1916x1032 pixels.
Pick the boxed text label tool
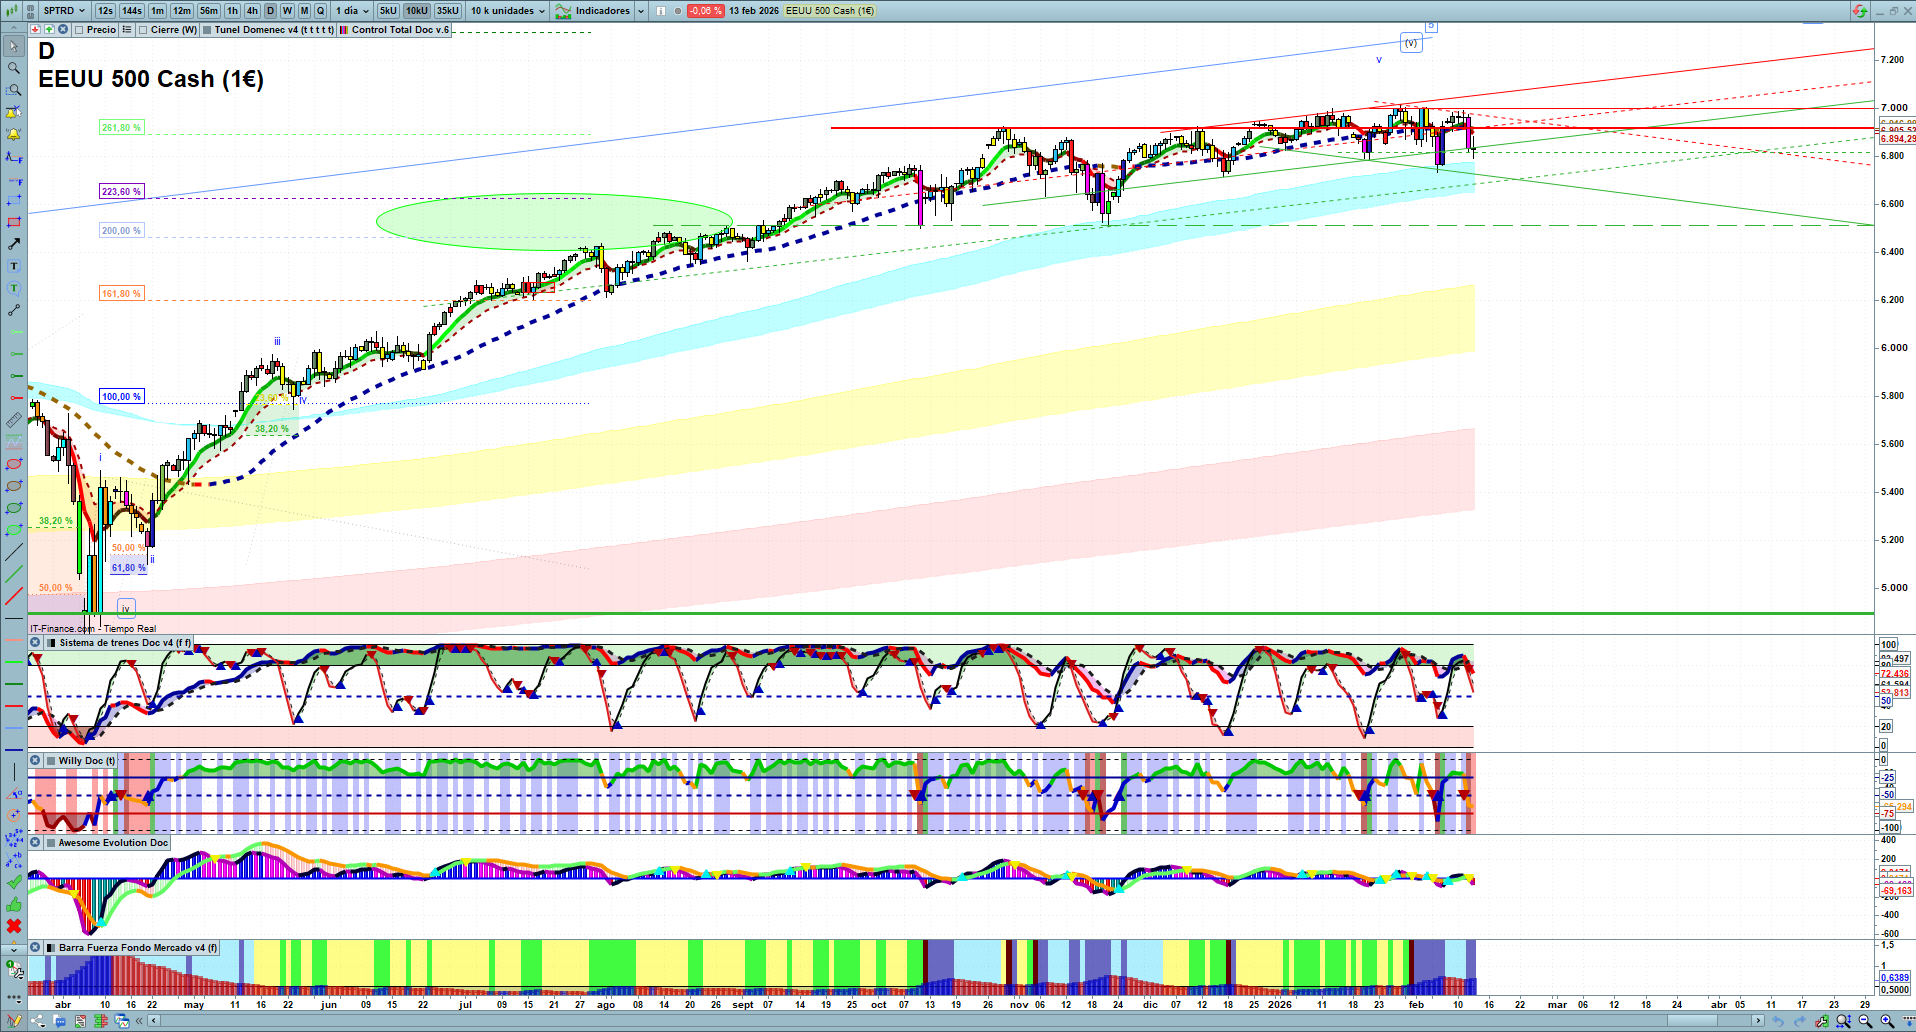14,266
